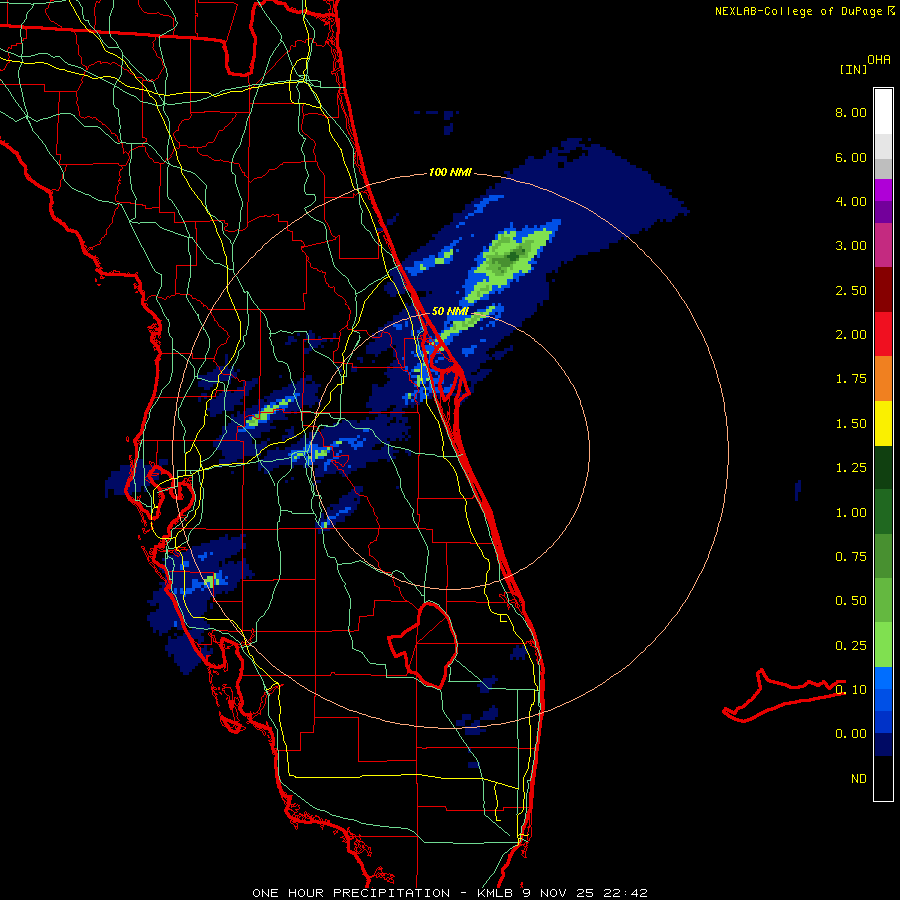This screenshot has width=900, height=900.
Task: Click the 2.50 legend value
Action: (851, 290)
